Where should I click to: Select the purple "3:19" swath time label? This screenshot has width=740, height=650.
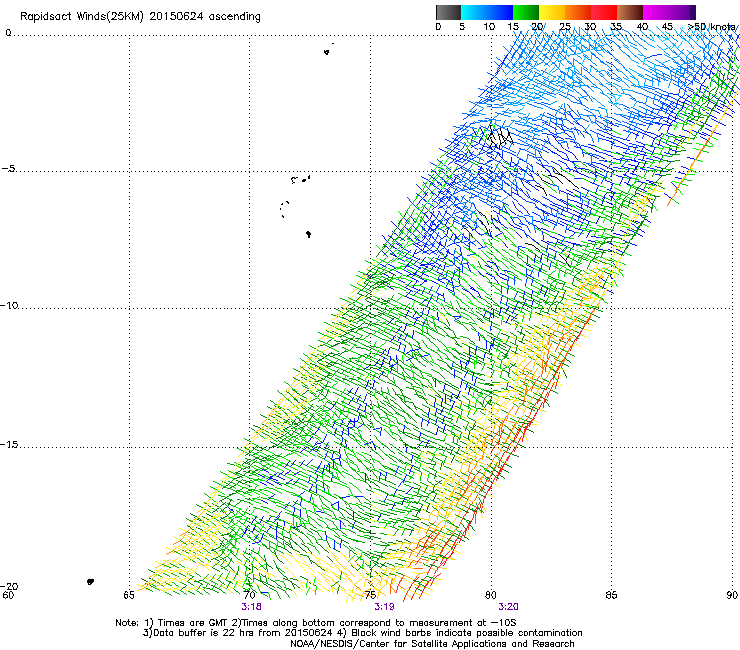(x=384, y=607)
